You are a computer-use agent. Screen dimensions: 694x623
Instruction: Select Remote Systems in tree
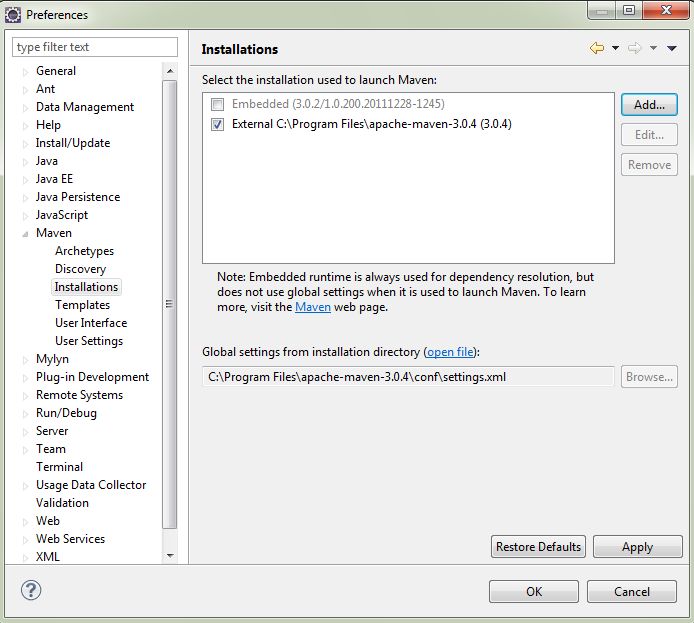click(80, 395)
